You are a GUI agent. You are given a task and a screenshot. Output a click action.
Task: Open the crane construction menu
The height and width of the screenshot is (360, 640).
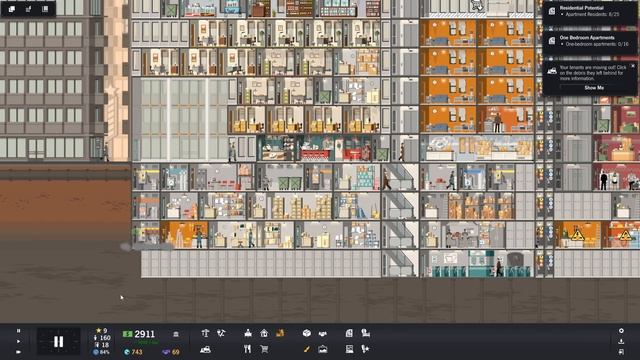[x=205, y=333]
